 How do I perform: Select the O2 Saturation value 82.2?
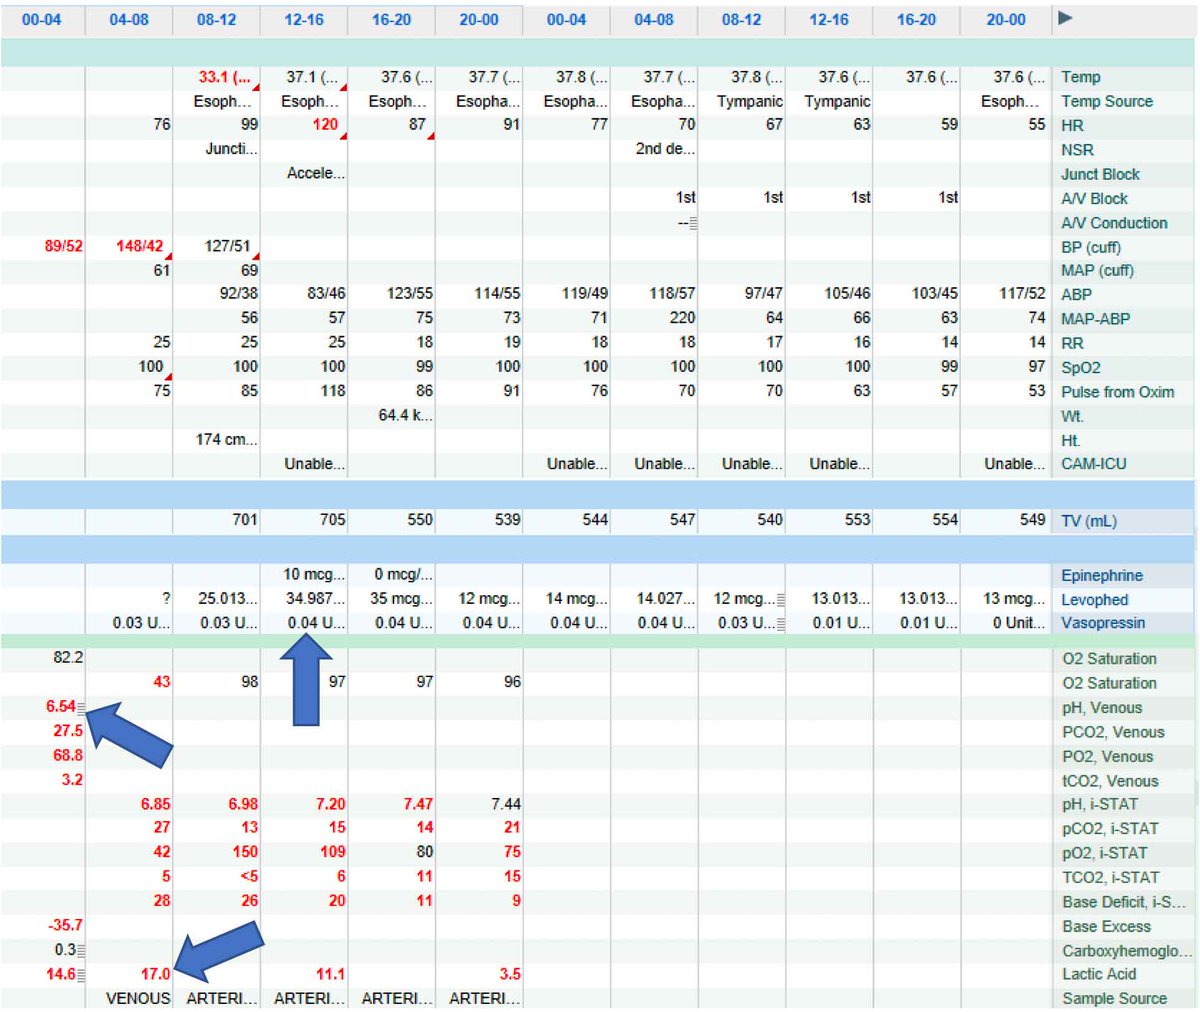click(68, 658)
